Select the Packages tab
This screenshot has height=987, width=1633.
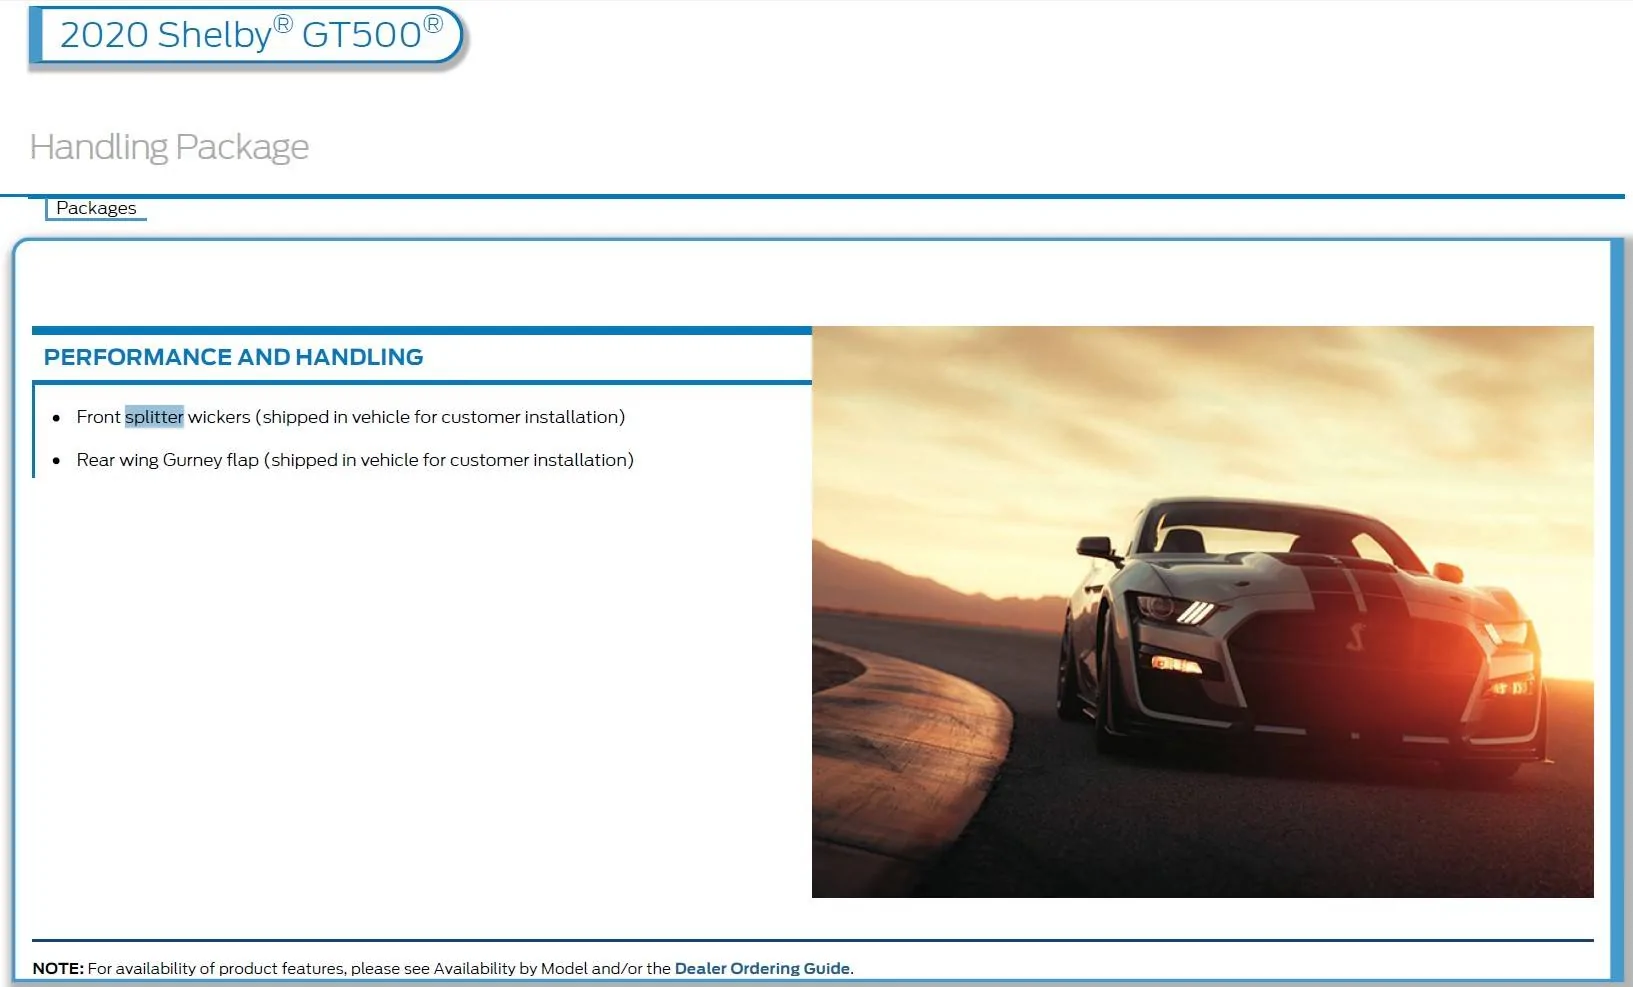tap(96, 208)
